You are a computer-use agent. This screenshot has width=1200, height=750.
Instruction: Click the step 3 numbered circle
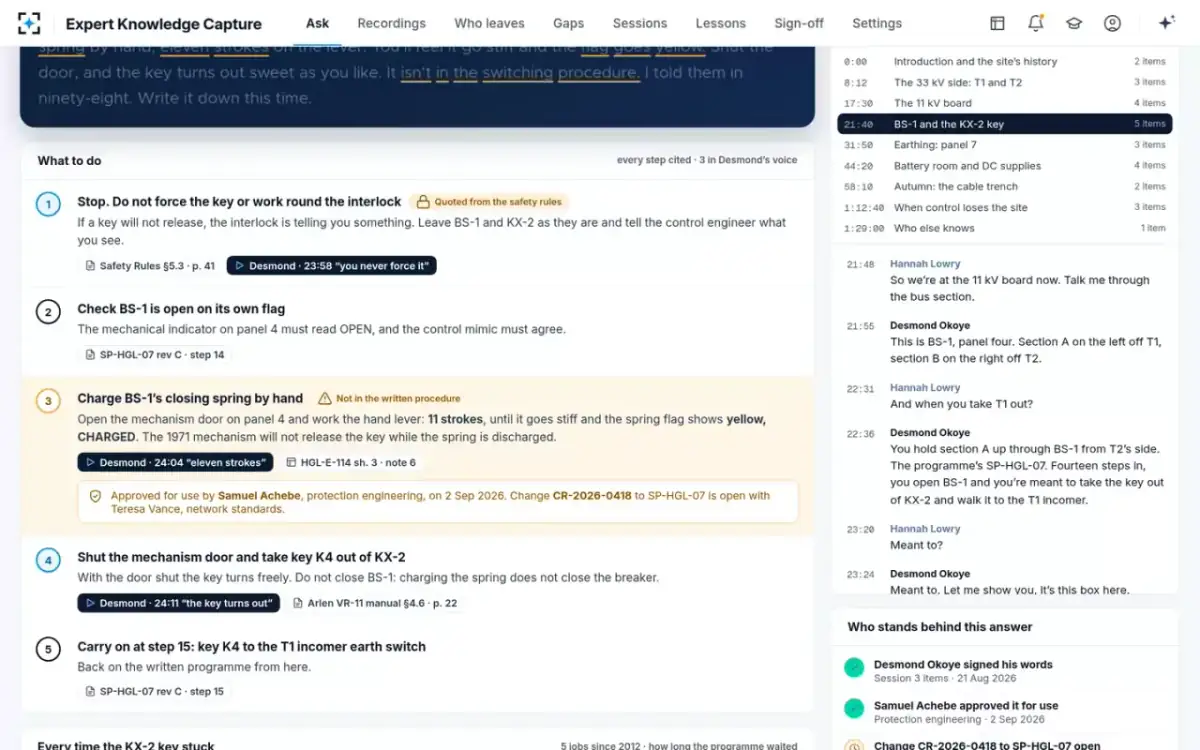pos(48,401)
